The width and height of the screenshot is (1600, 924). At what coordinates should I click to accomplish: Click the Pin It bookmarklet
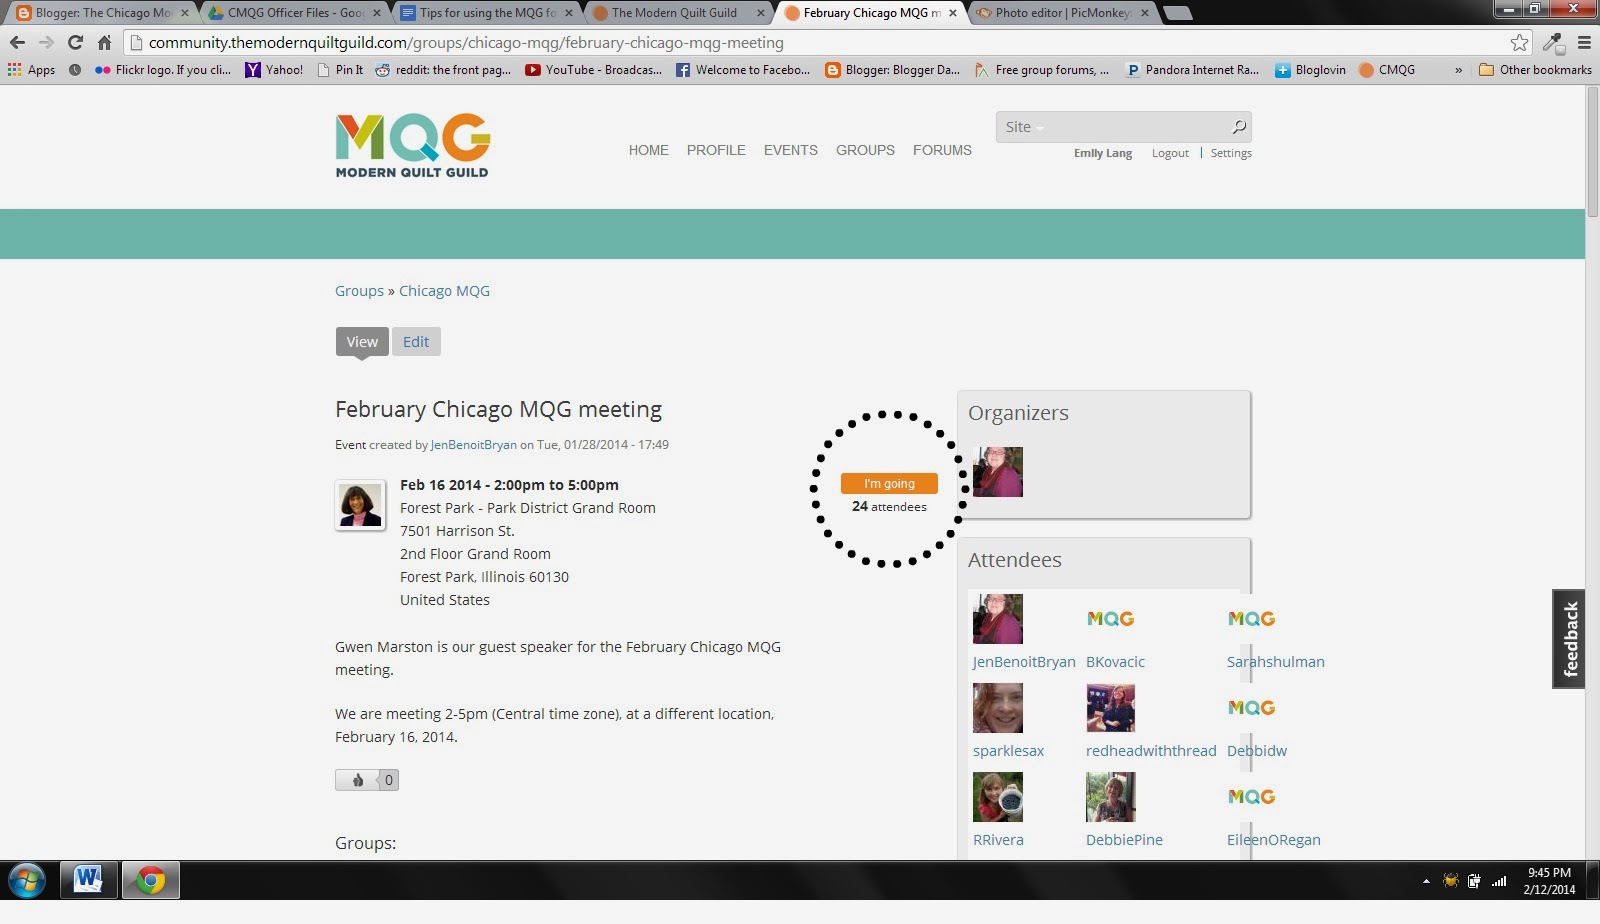click(x=340, y=70)
